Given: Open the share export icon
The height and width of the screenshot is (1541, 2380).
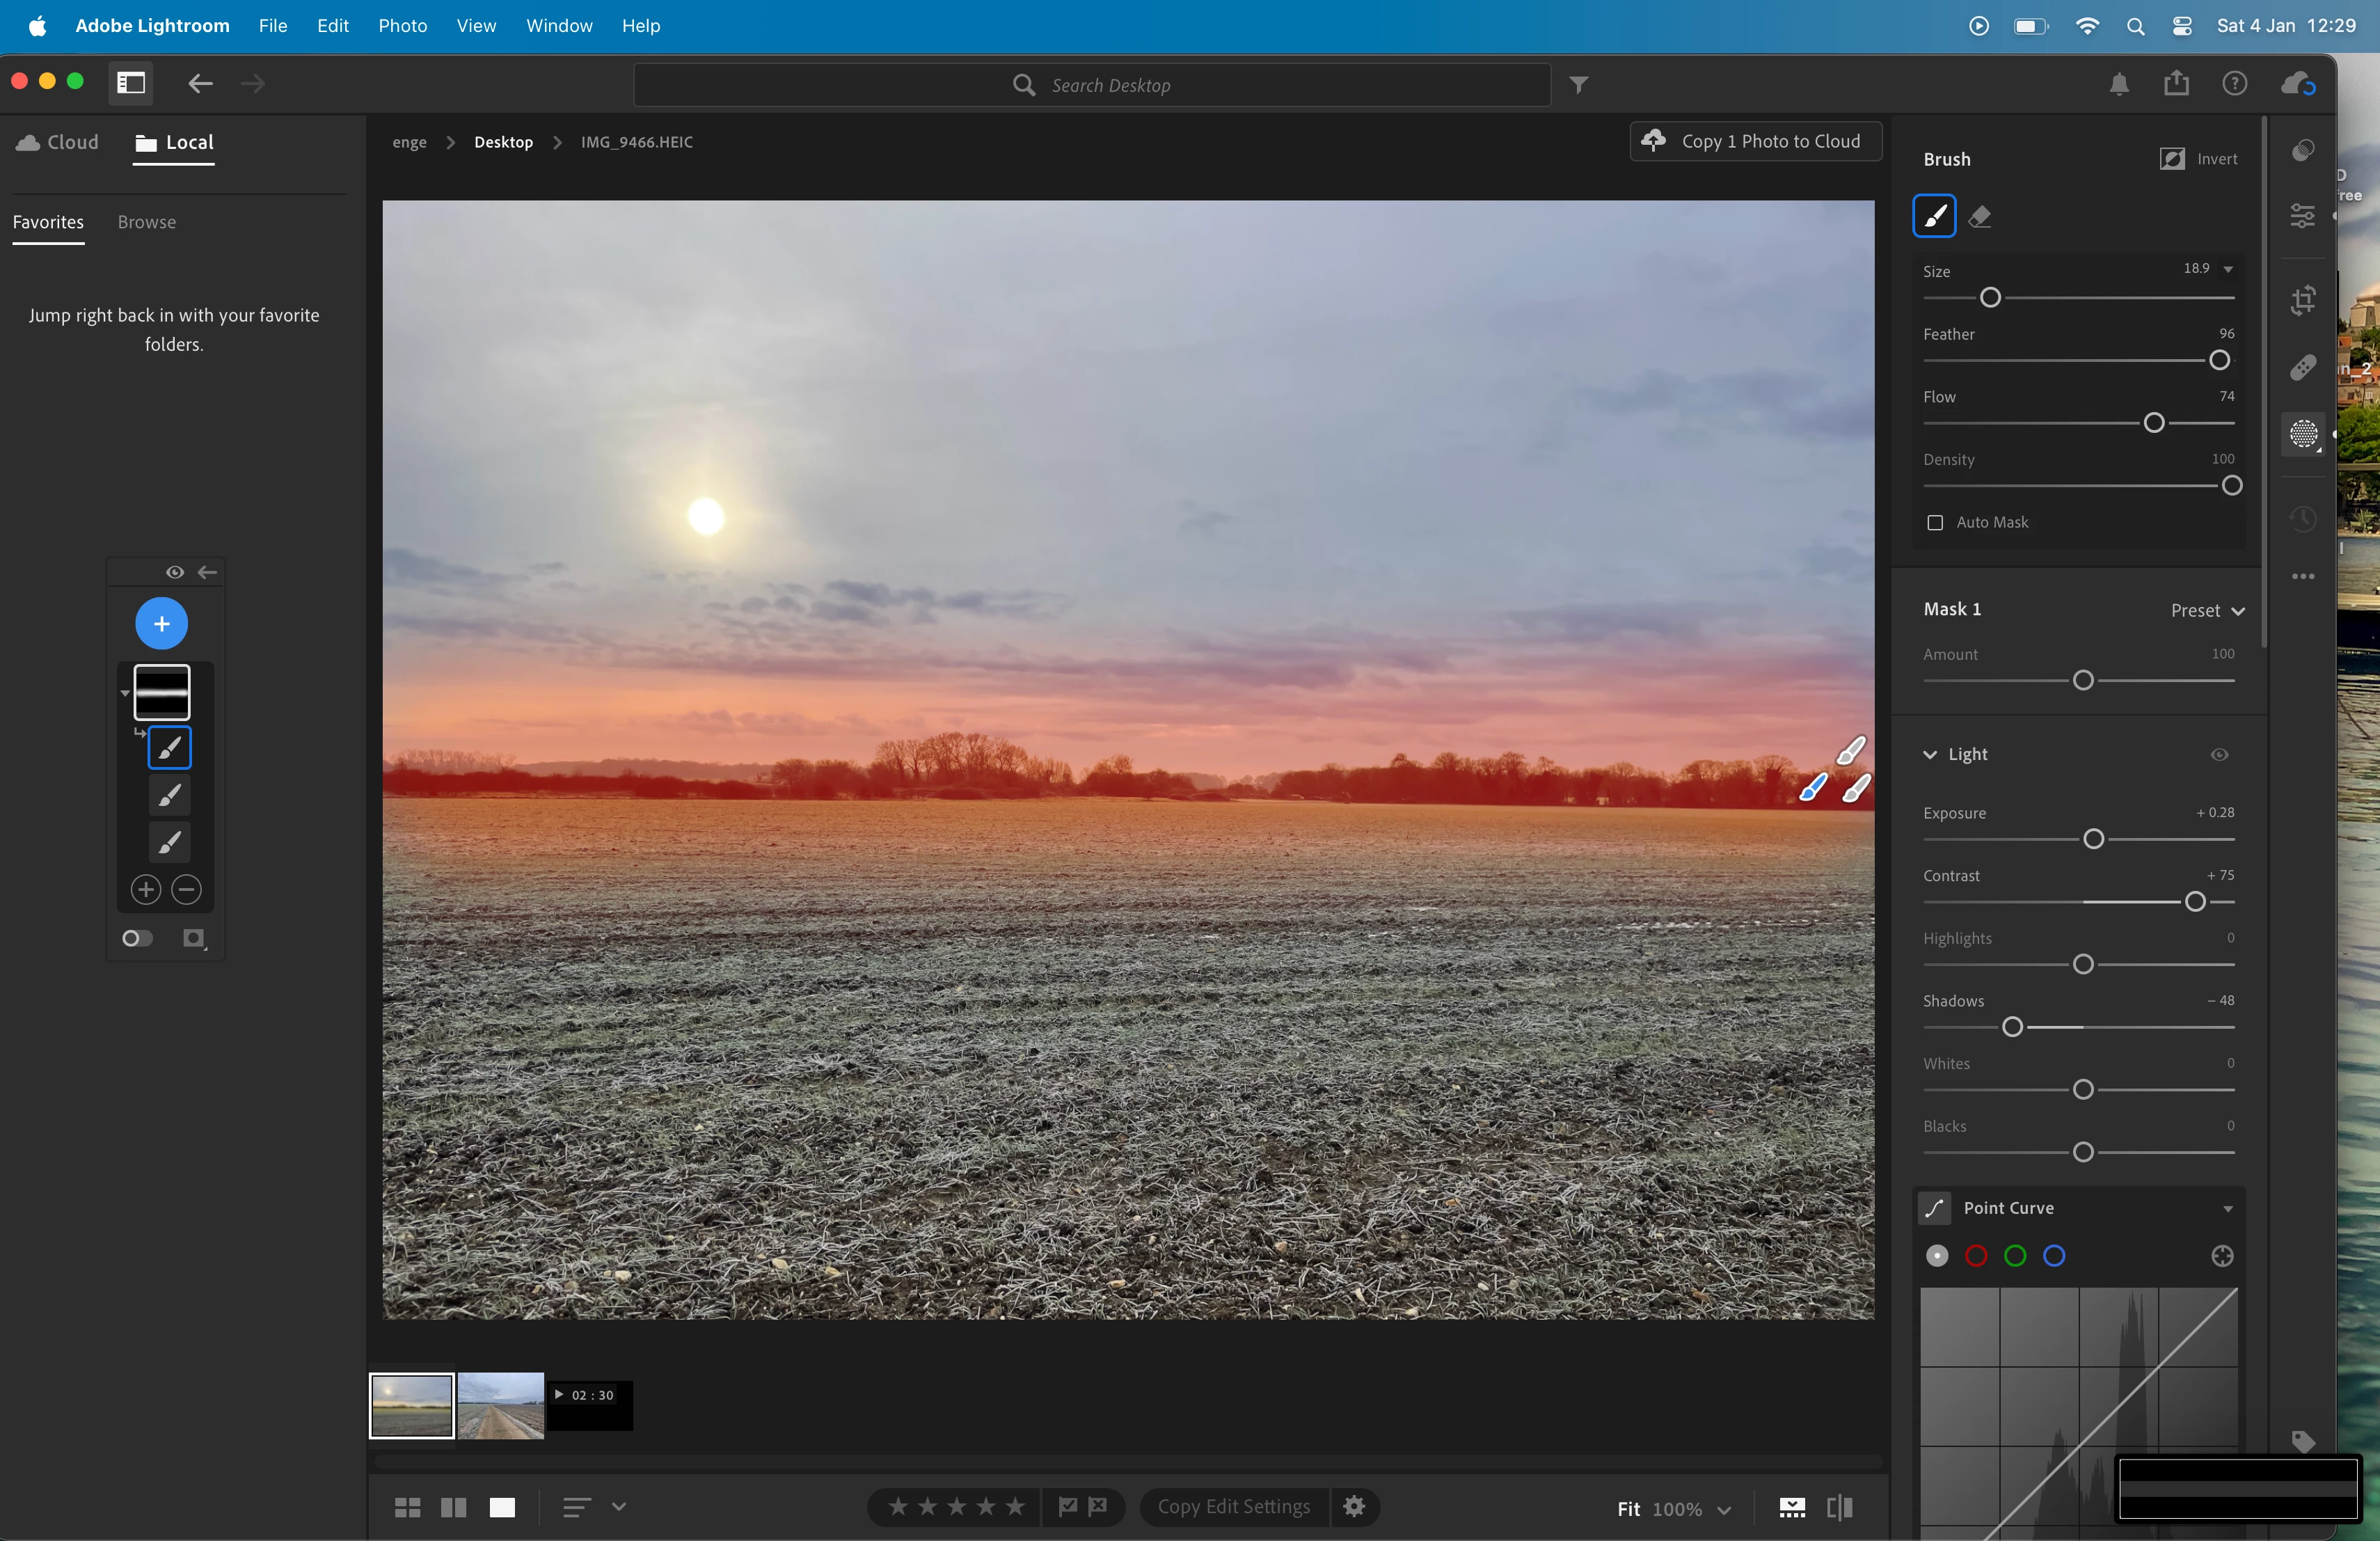Looking at the screenshot, I should pyautogui.click(x=2176, y=84).
